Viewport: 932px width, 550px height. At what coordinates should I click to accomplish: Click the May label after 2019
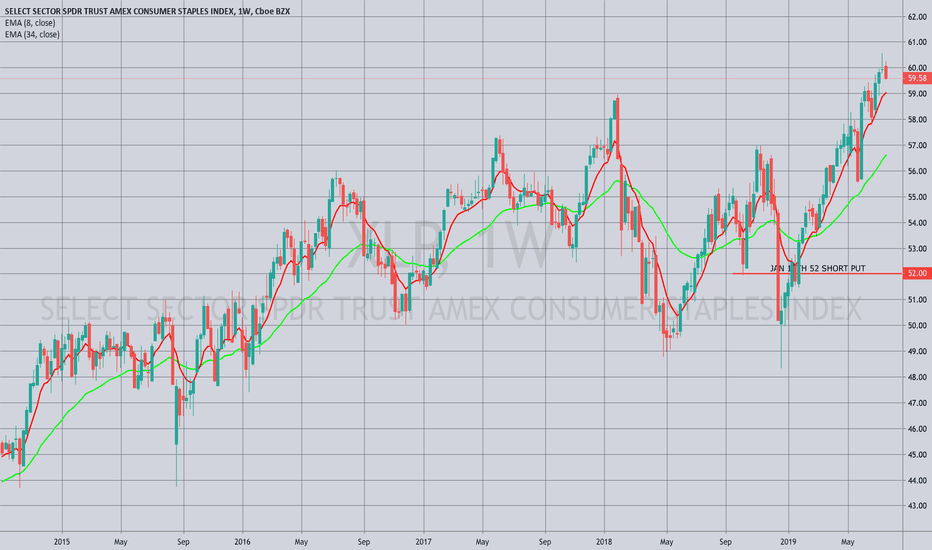pyautogui.click(x=848, y=542)
